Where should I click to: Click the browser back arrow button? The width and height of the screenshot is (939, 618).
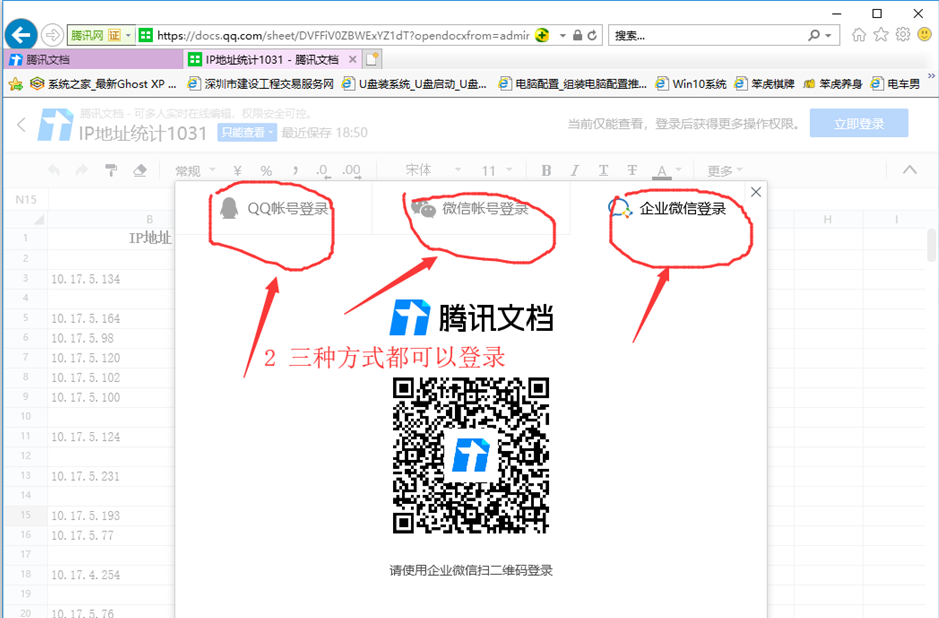21,35
